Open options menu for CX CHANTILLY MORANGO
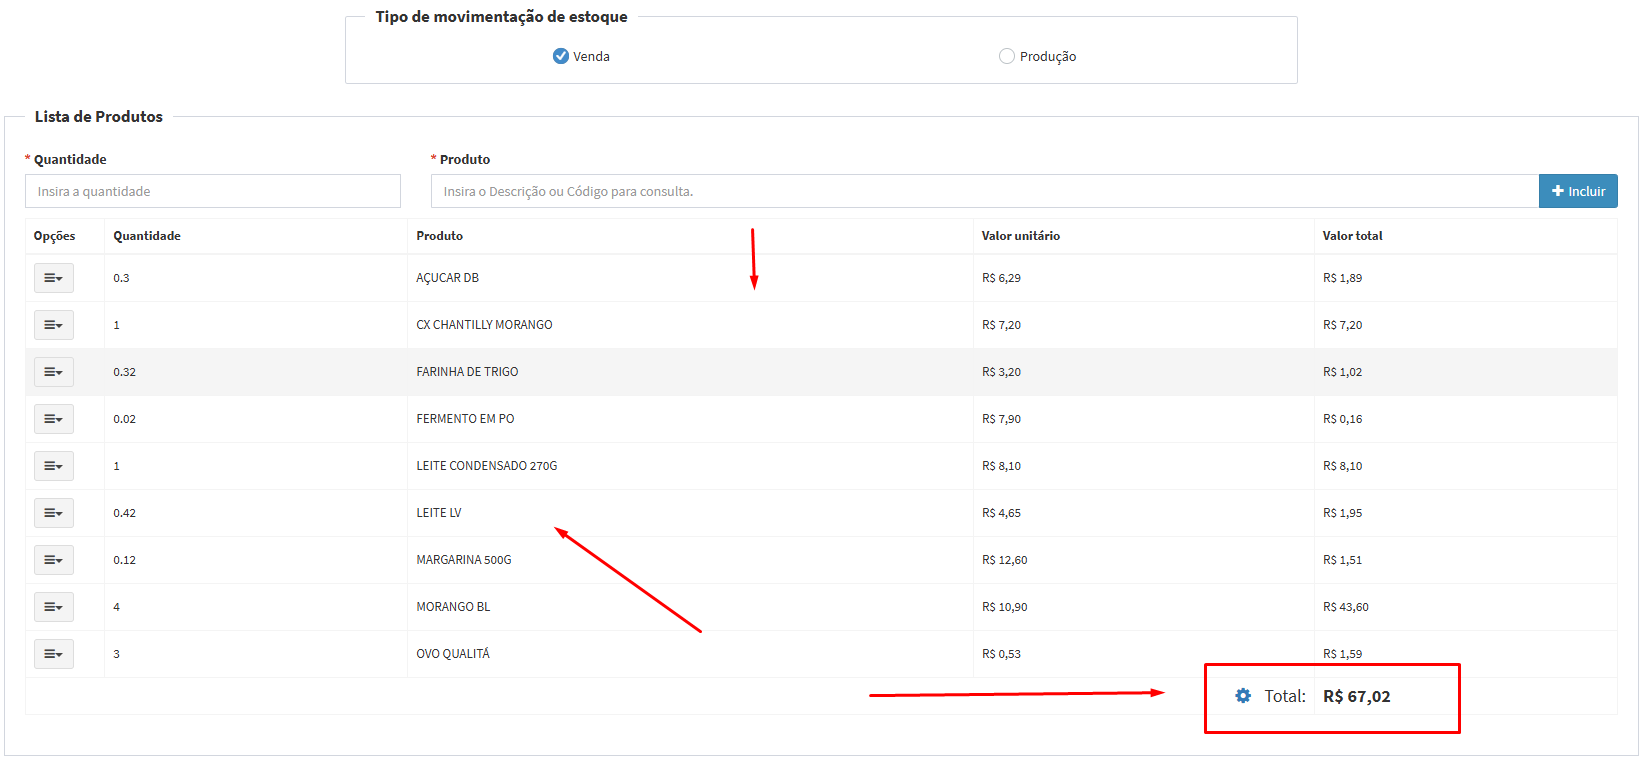The width and height of the screenshot is (1642, 762). click(x=54, y=325)
